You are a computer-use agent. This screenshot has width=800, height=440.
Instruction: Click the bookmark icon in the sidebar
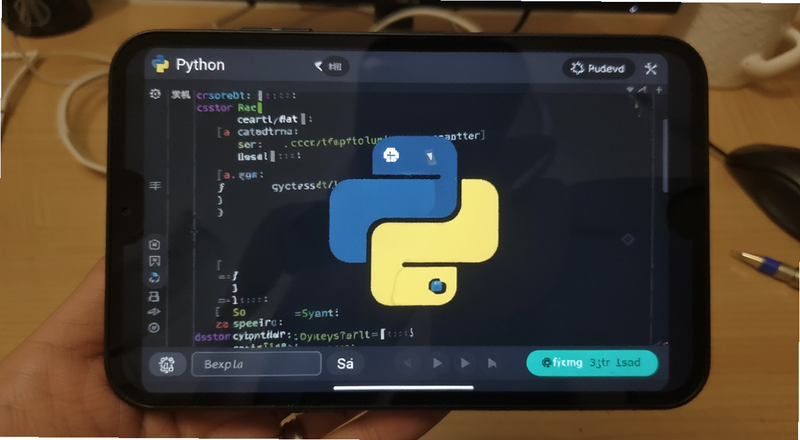[155, 261]
